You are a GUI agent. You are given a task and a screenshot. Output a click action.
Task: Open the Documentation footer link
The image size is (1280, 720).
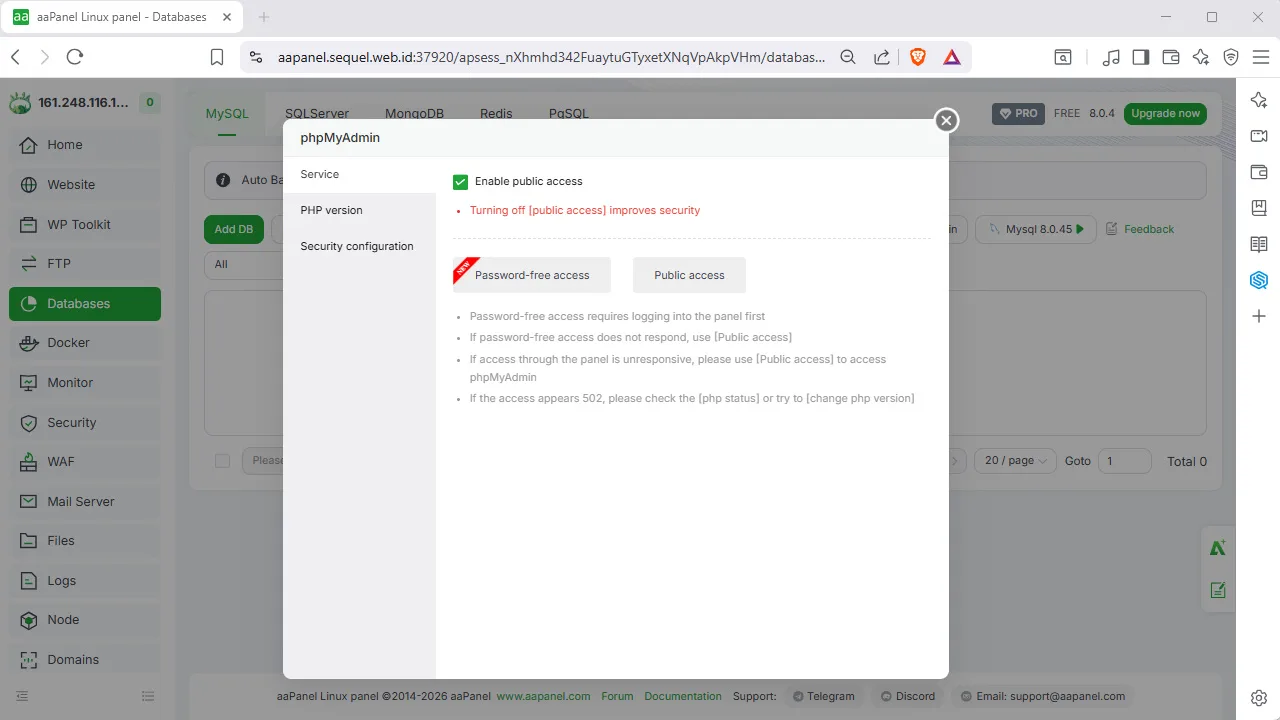coord(683,696)
